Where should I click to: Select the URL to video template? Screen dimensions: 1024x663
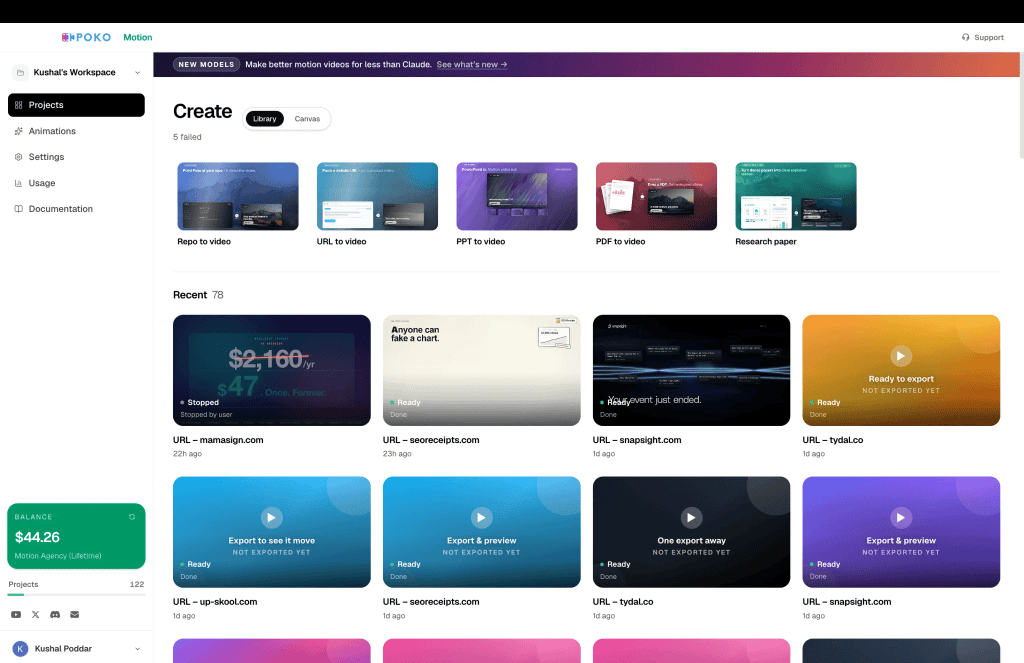pyautogui.click(x=377, y=197)
